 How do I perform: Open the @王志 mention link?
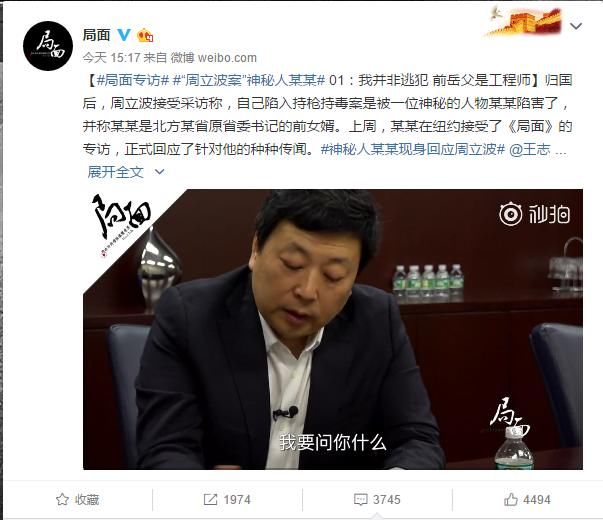click(x=530, y=149)
